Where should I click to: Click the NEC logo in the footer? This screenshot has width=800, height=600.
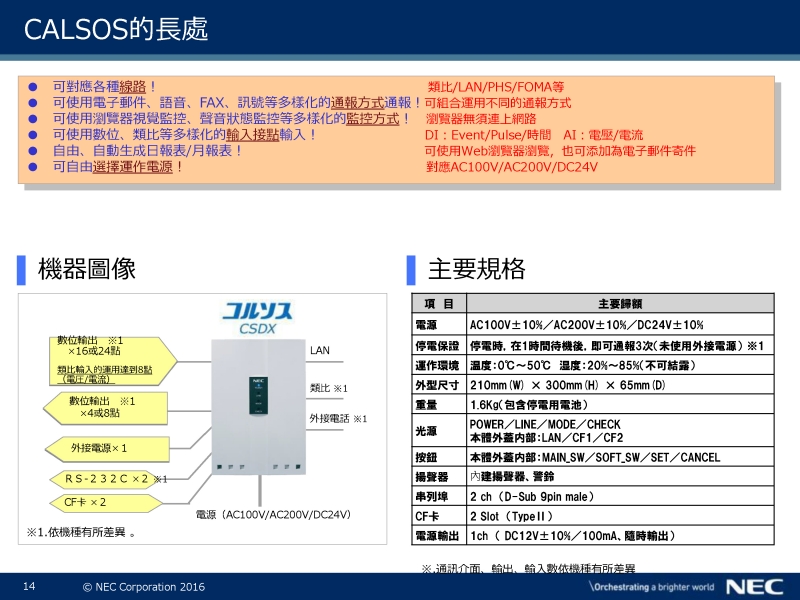coord(755,587)
